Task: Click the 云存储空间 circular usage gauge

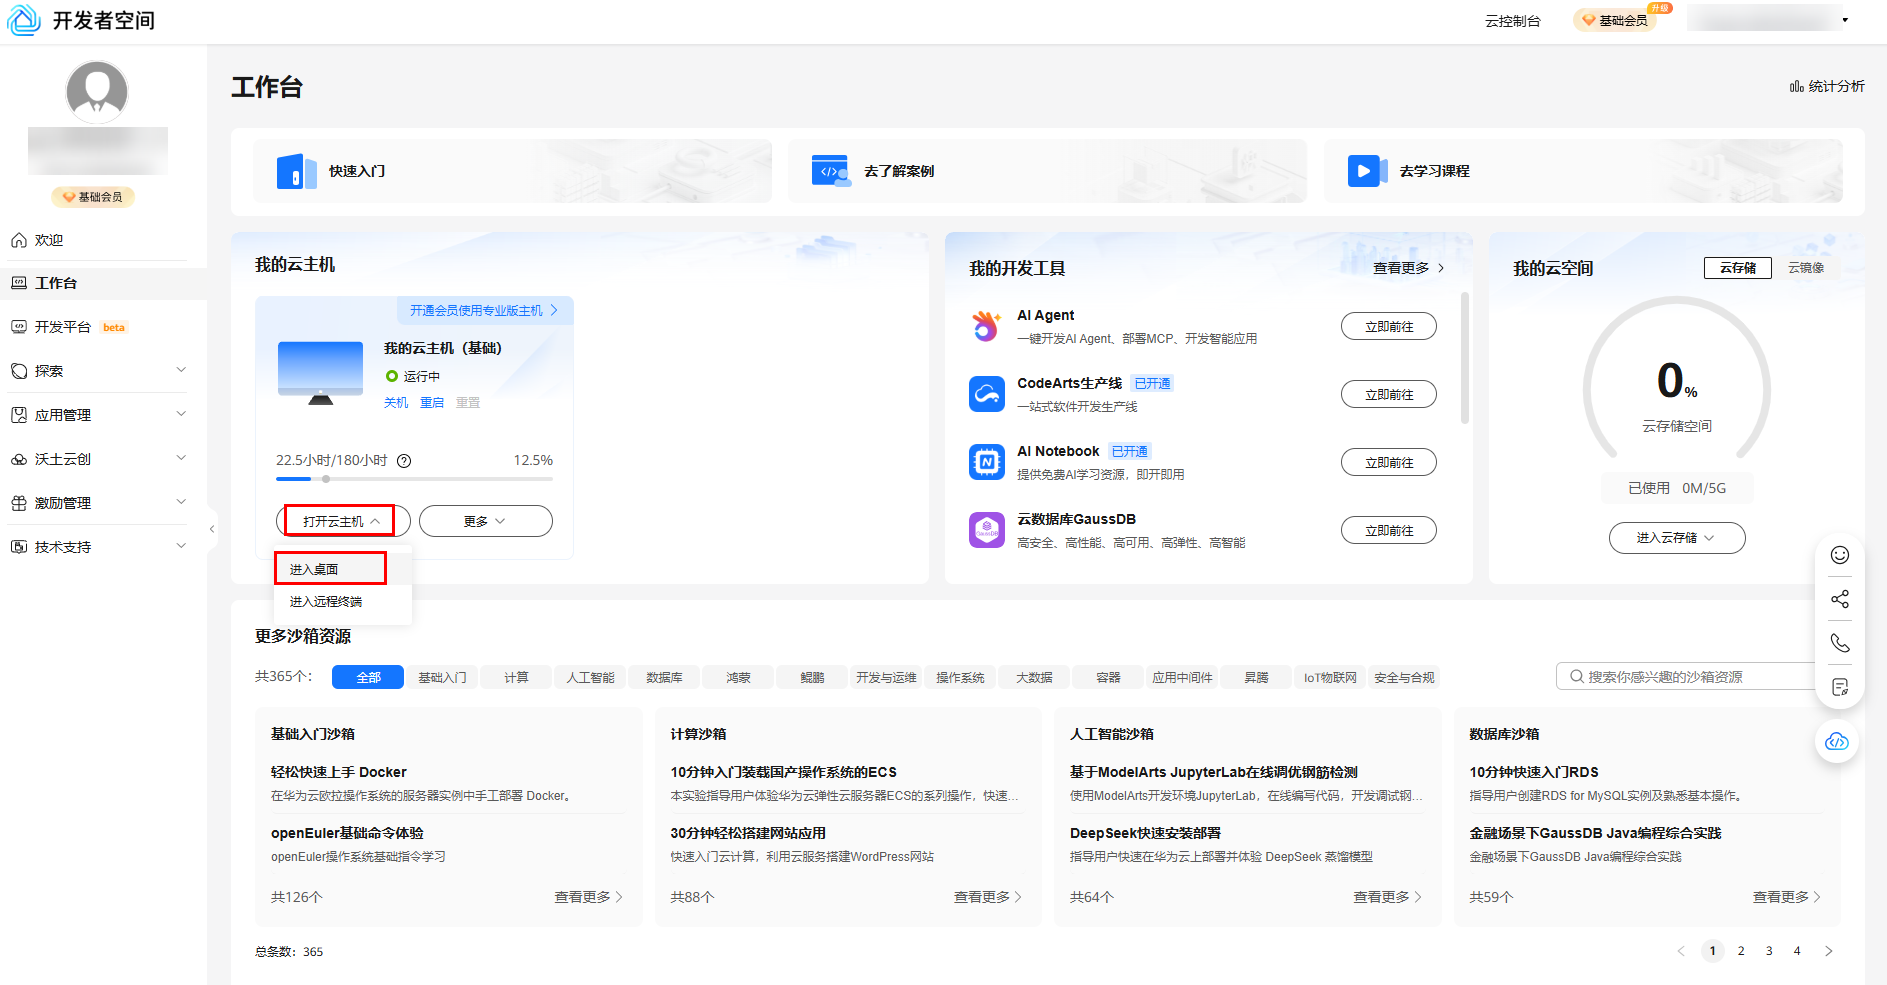Action: pyautogui.click(x=1677, y=378)
